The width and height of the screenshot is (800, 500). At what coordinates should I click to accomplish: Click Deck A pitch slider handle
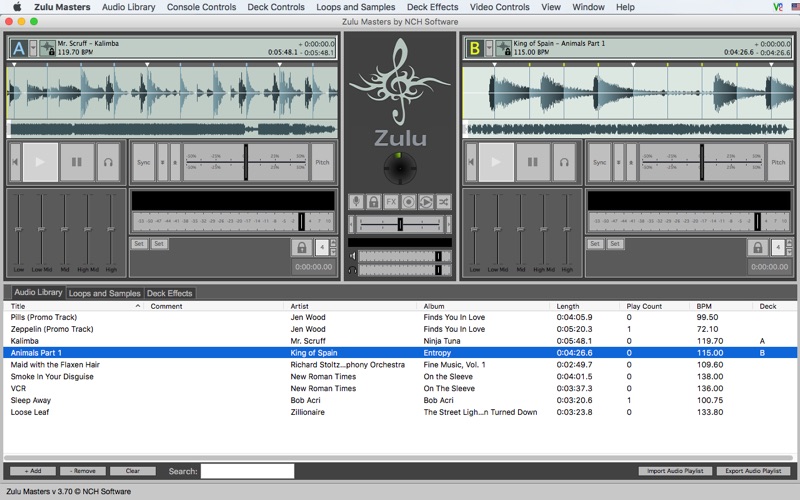click(246, 162)
